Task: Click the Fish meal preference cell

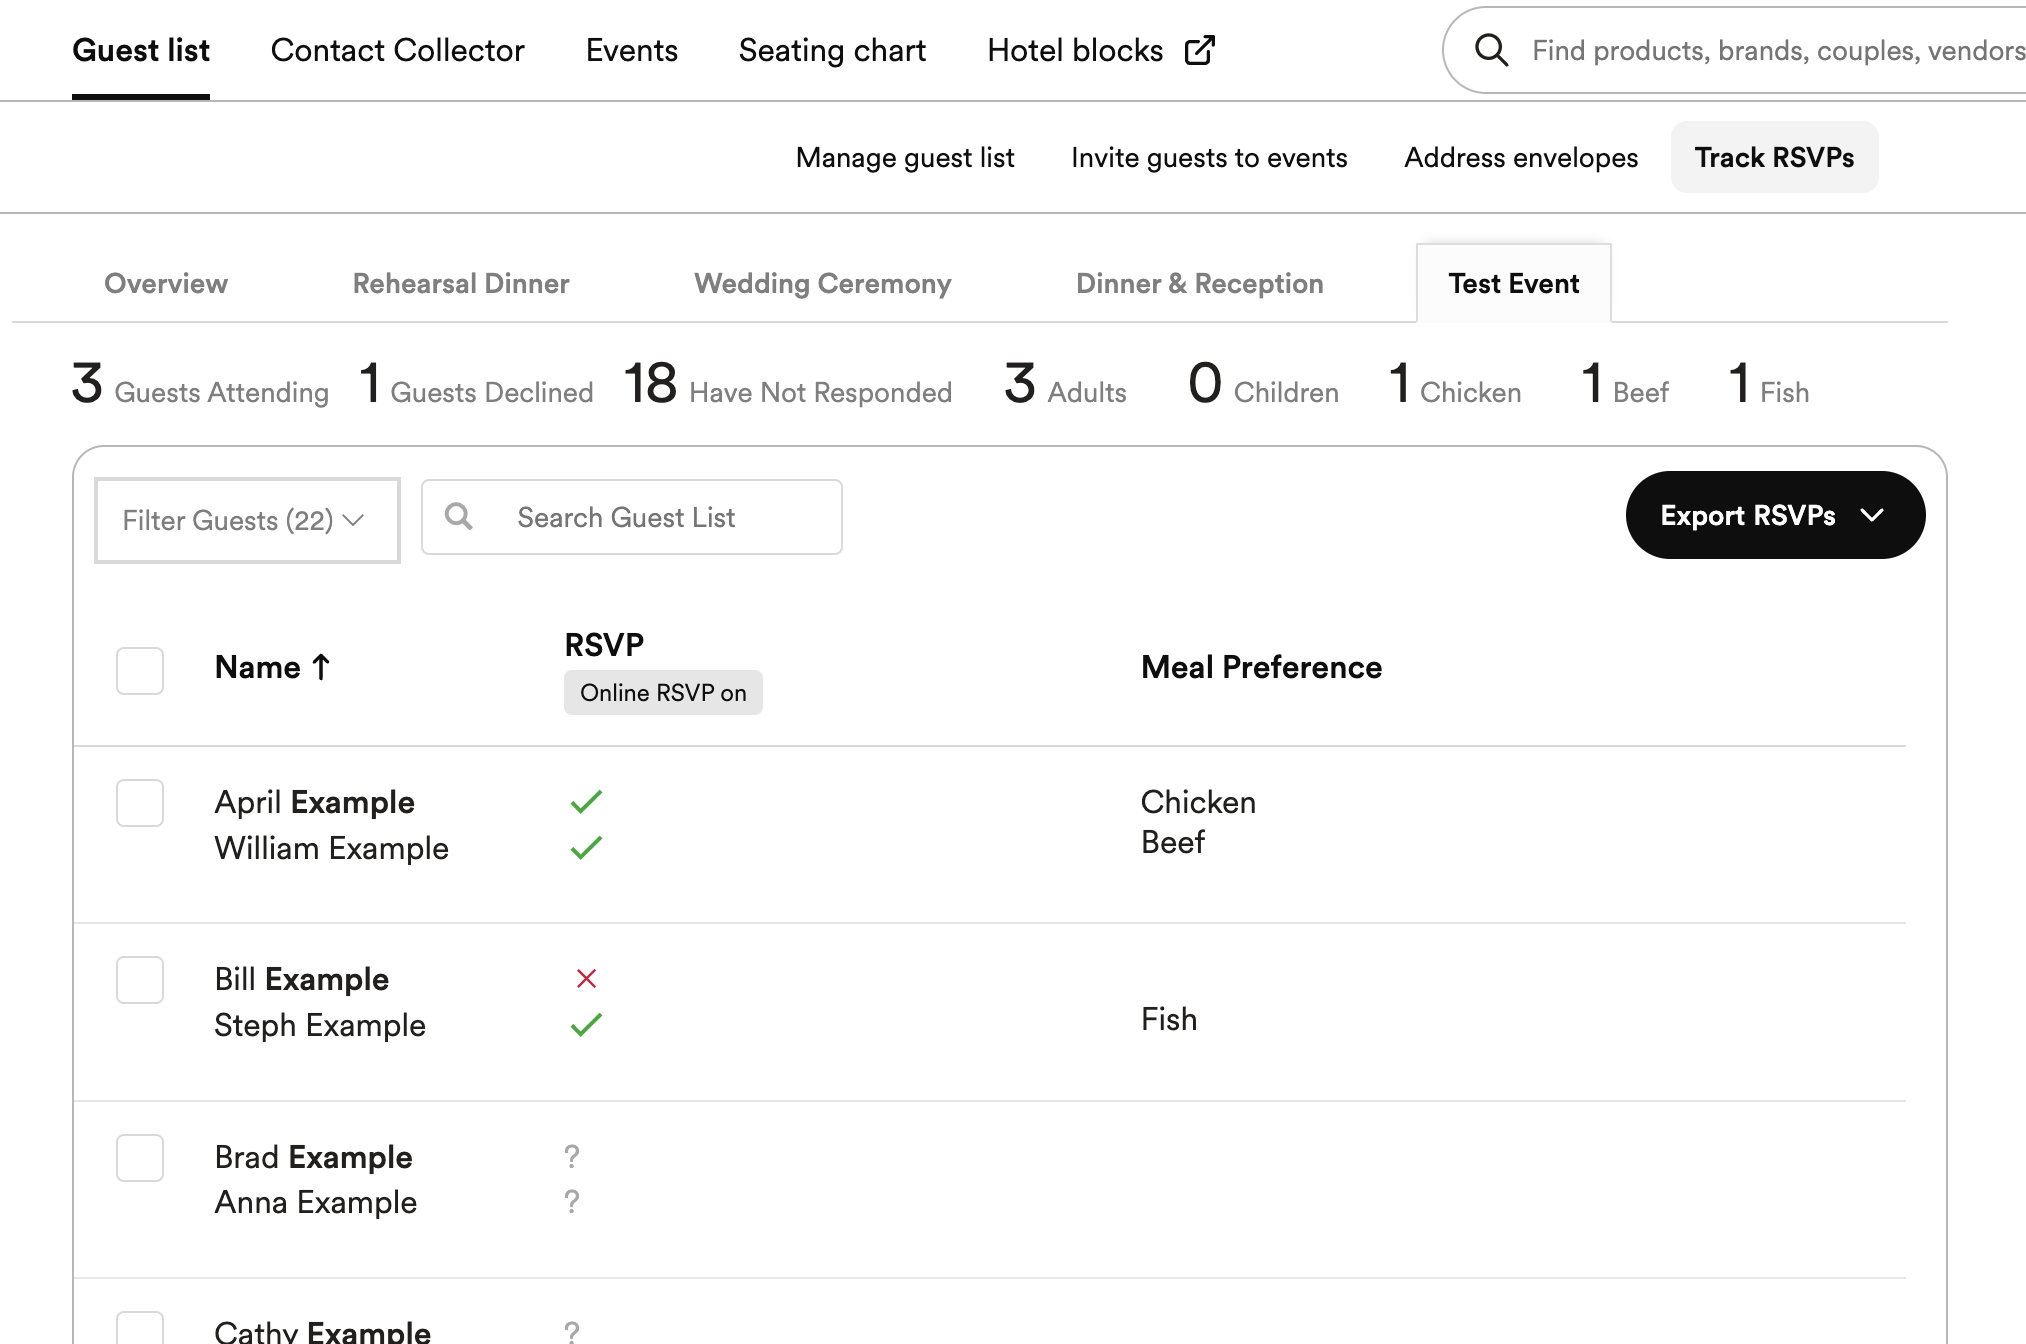Action: (x=1169, y=1019)
